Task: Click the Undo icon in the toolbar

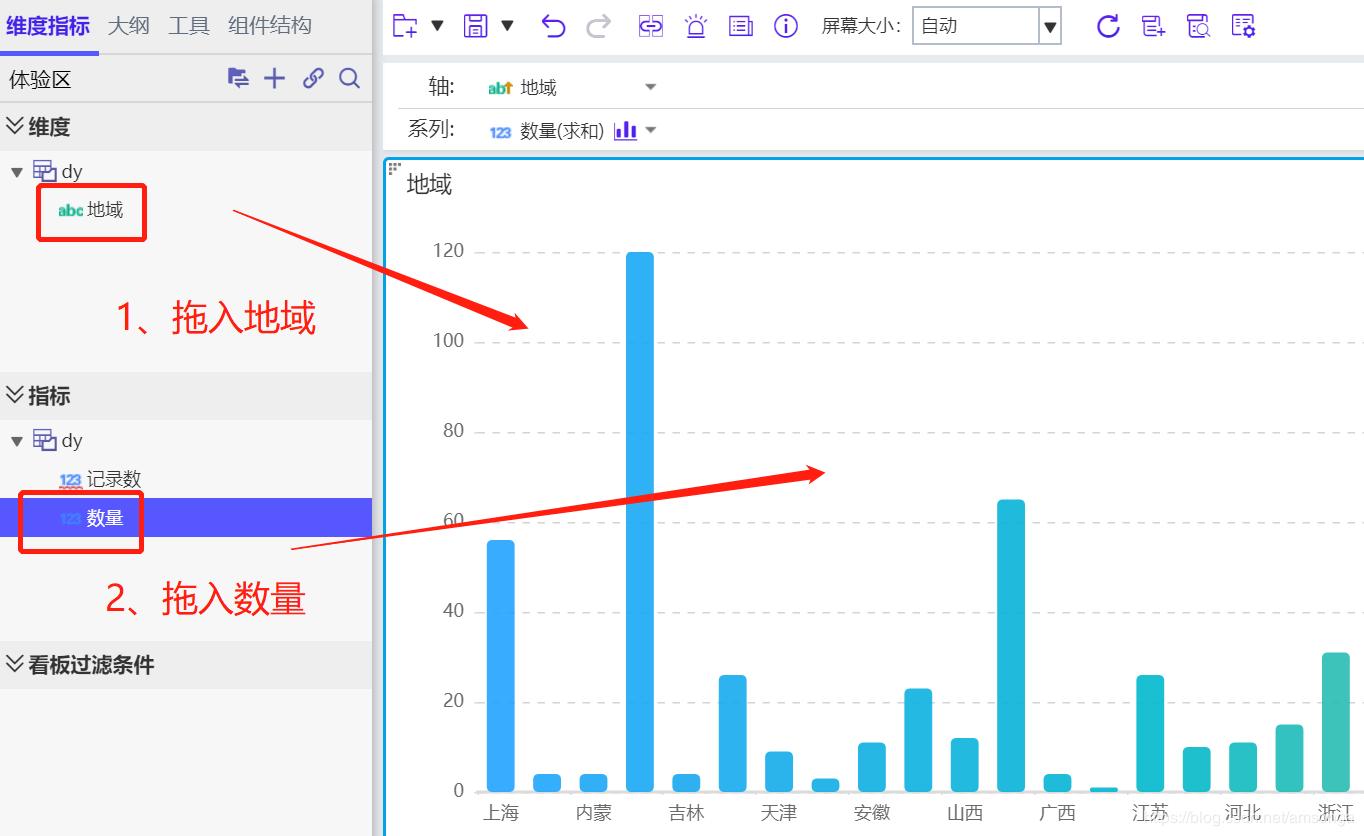Action: 553,26
